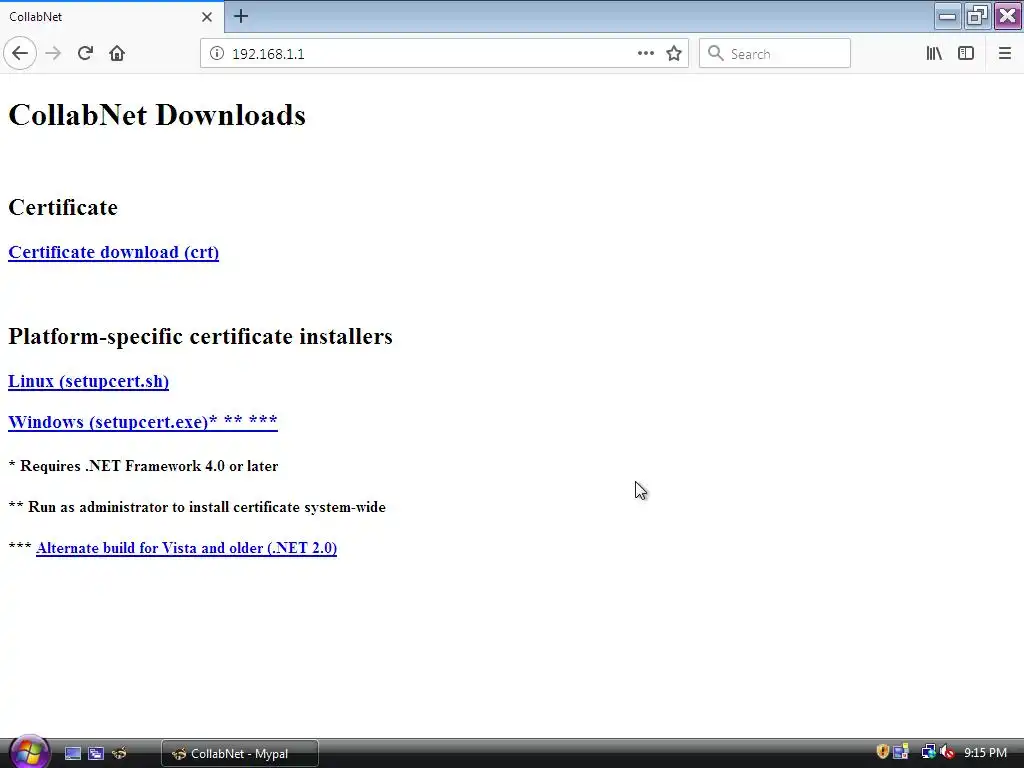The height and width of the screenshot is (768, 1024).
Task: Click Switch between windows quick launch icon
Action: 96,754
